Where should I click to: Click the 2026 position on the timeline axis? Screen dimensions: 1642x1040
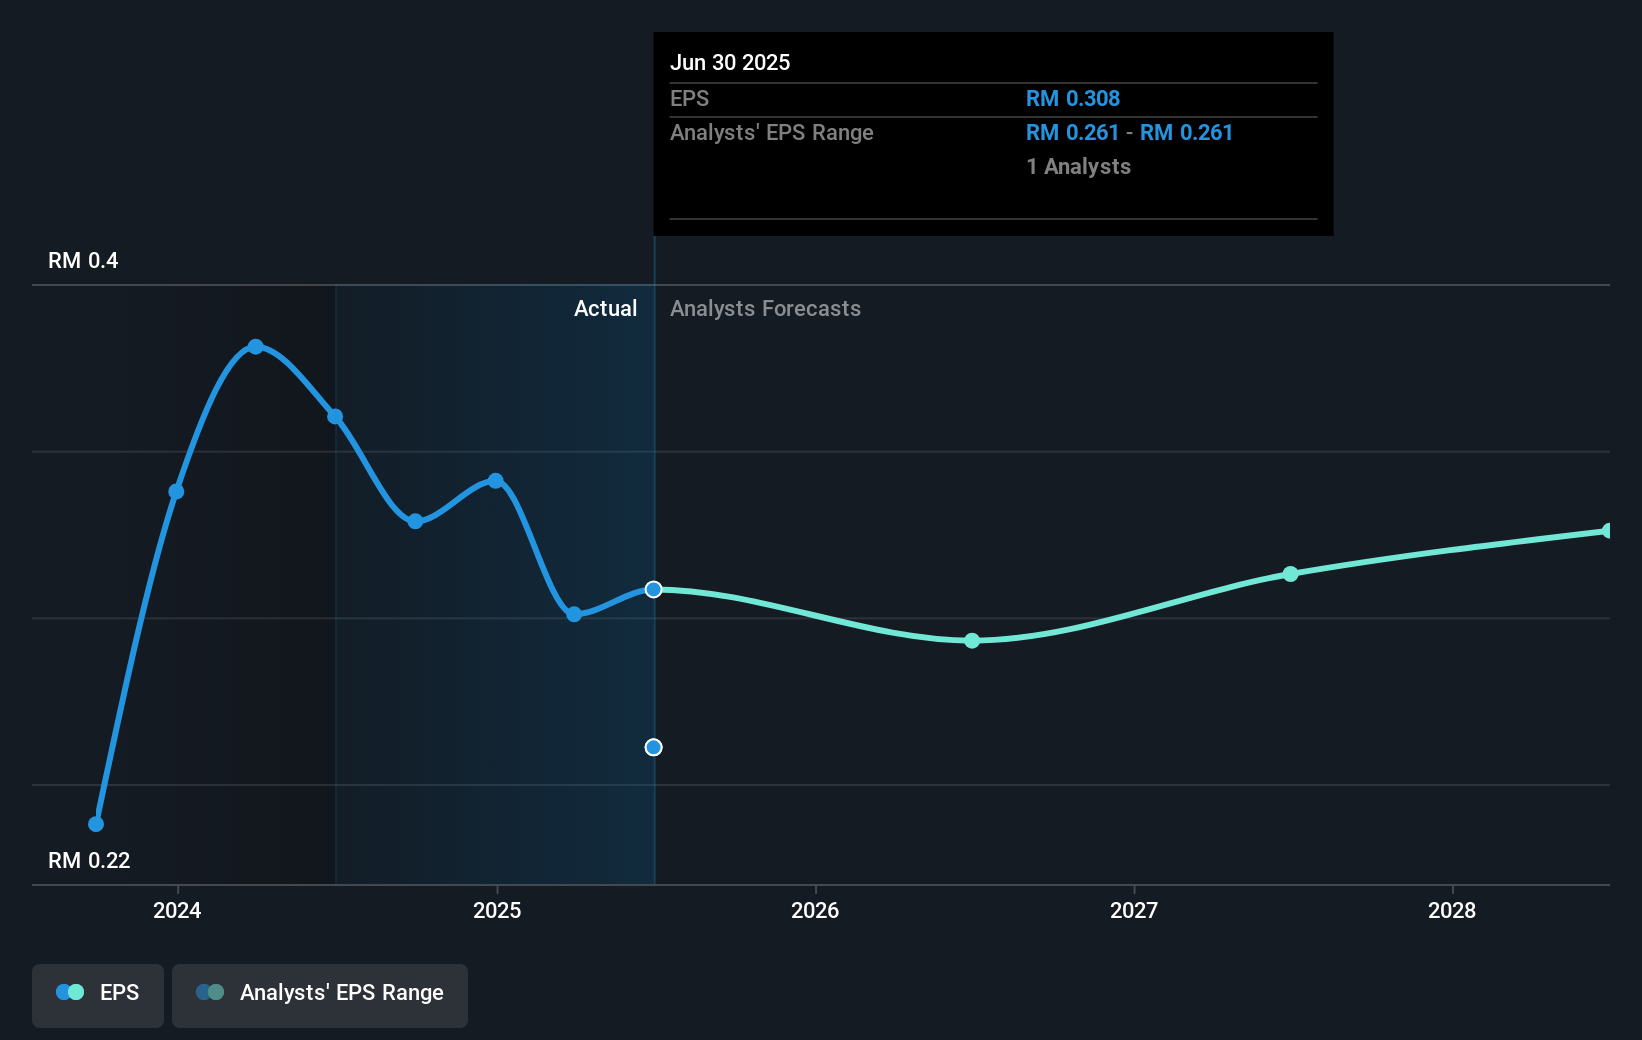[816, 911]
